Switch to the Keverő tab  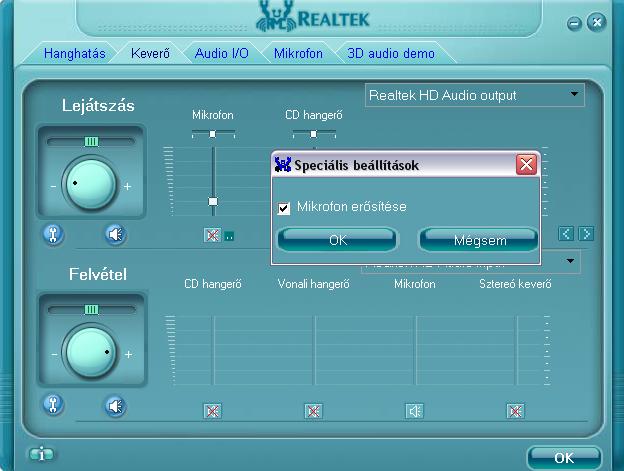click(x=150, y=53)
